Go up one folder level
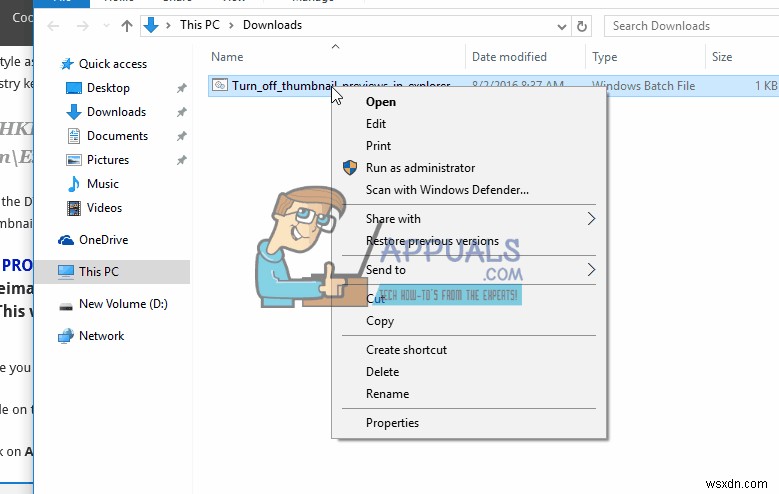Image resolution: width=779 pixels, height=494 pixels. tap(127, 26)
